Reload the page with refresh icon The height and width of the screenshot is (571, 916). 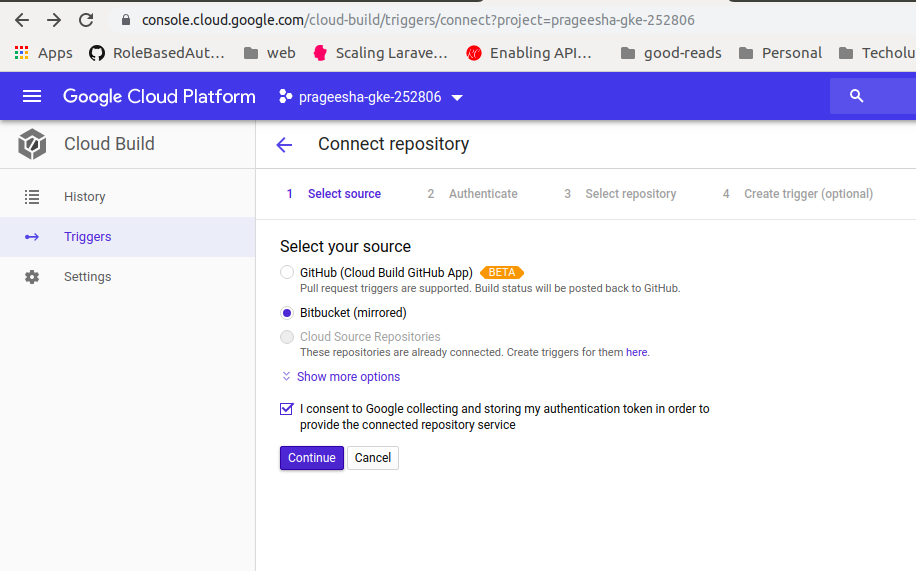(x=86, y=20)
